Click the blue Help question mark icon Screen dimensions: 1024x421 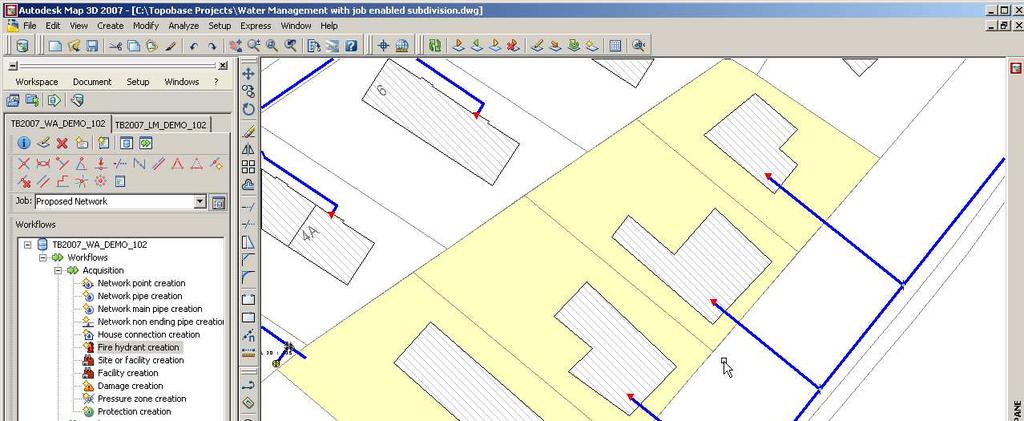point(351,46)
